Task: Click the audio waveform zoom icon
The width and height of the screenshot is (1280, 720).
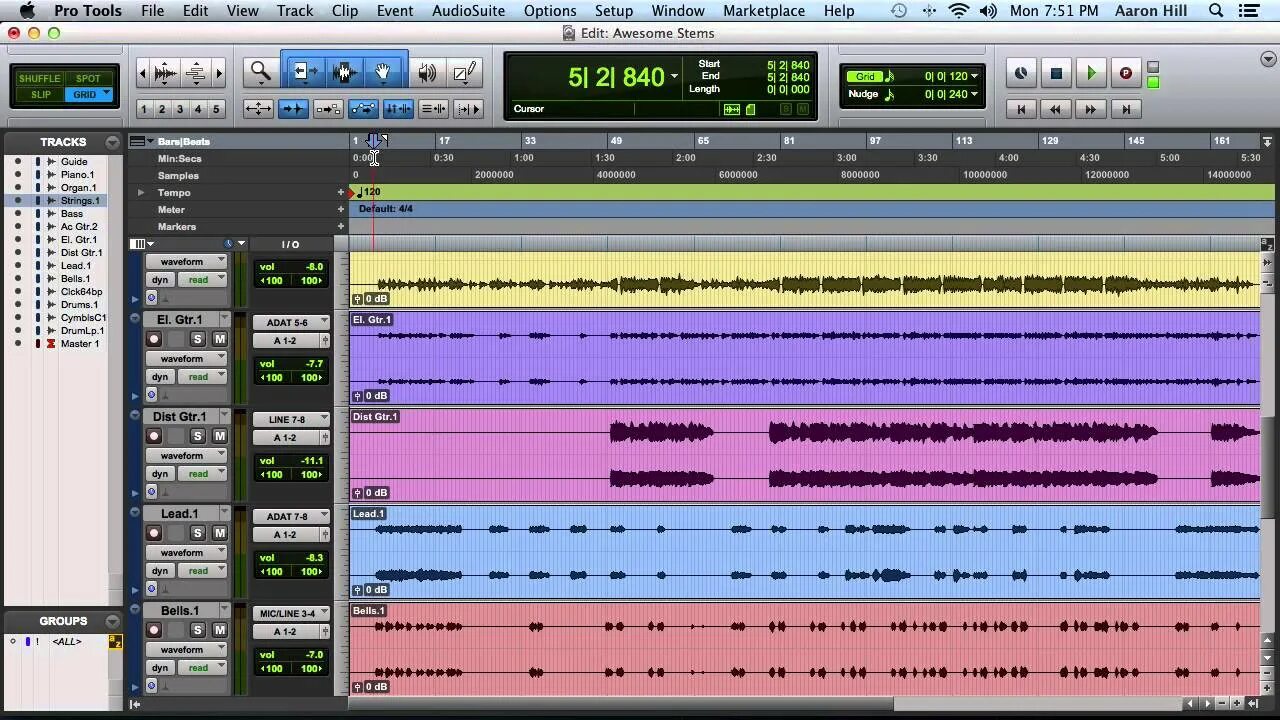Action: click(166, 73)
